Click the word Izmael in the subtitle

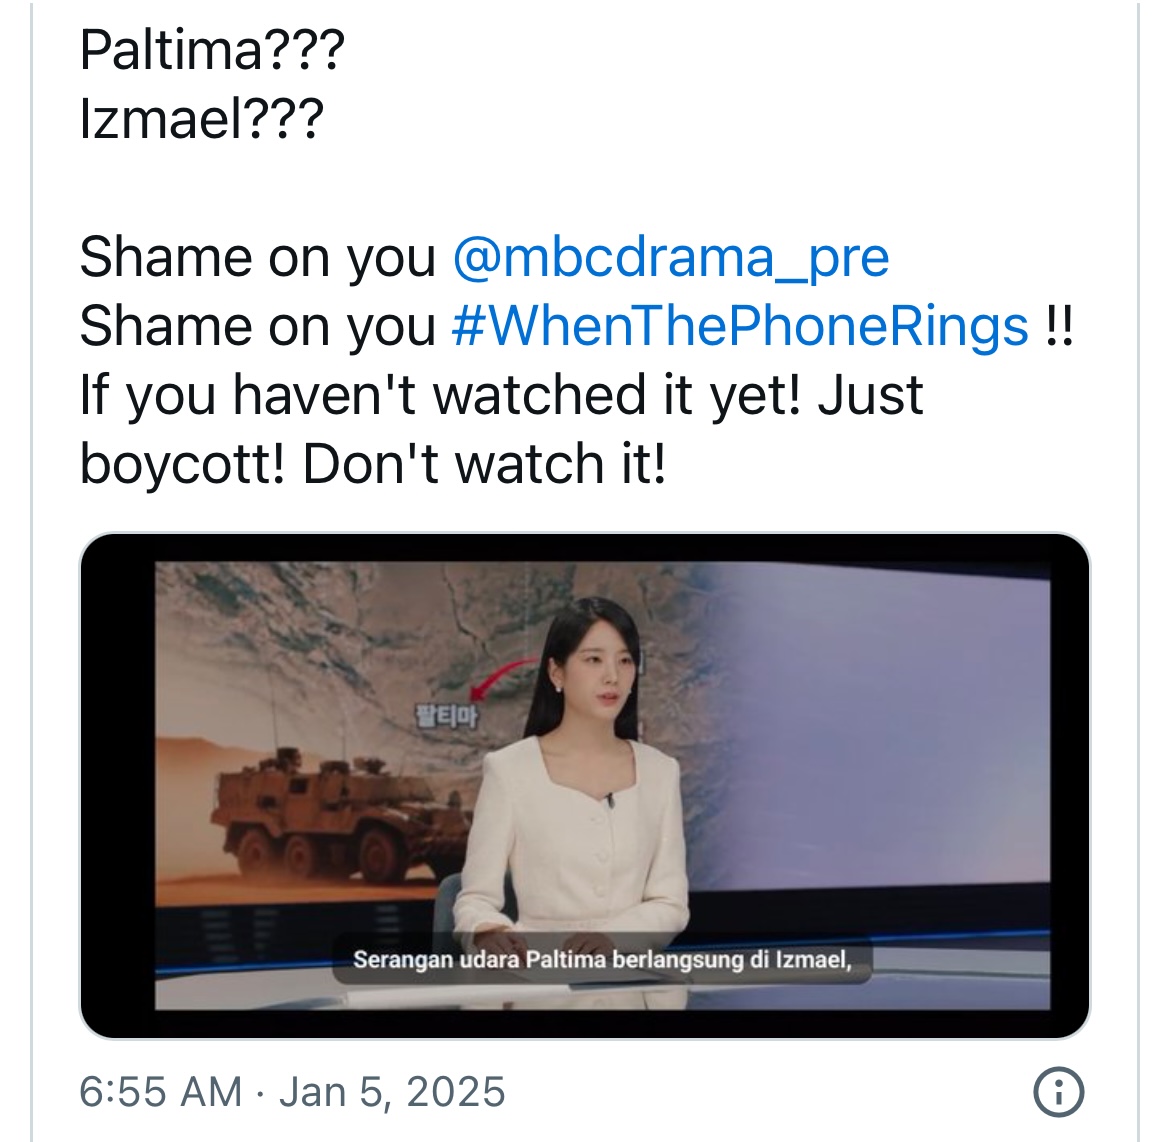pyautogui.click(x=814, y=959)
